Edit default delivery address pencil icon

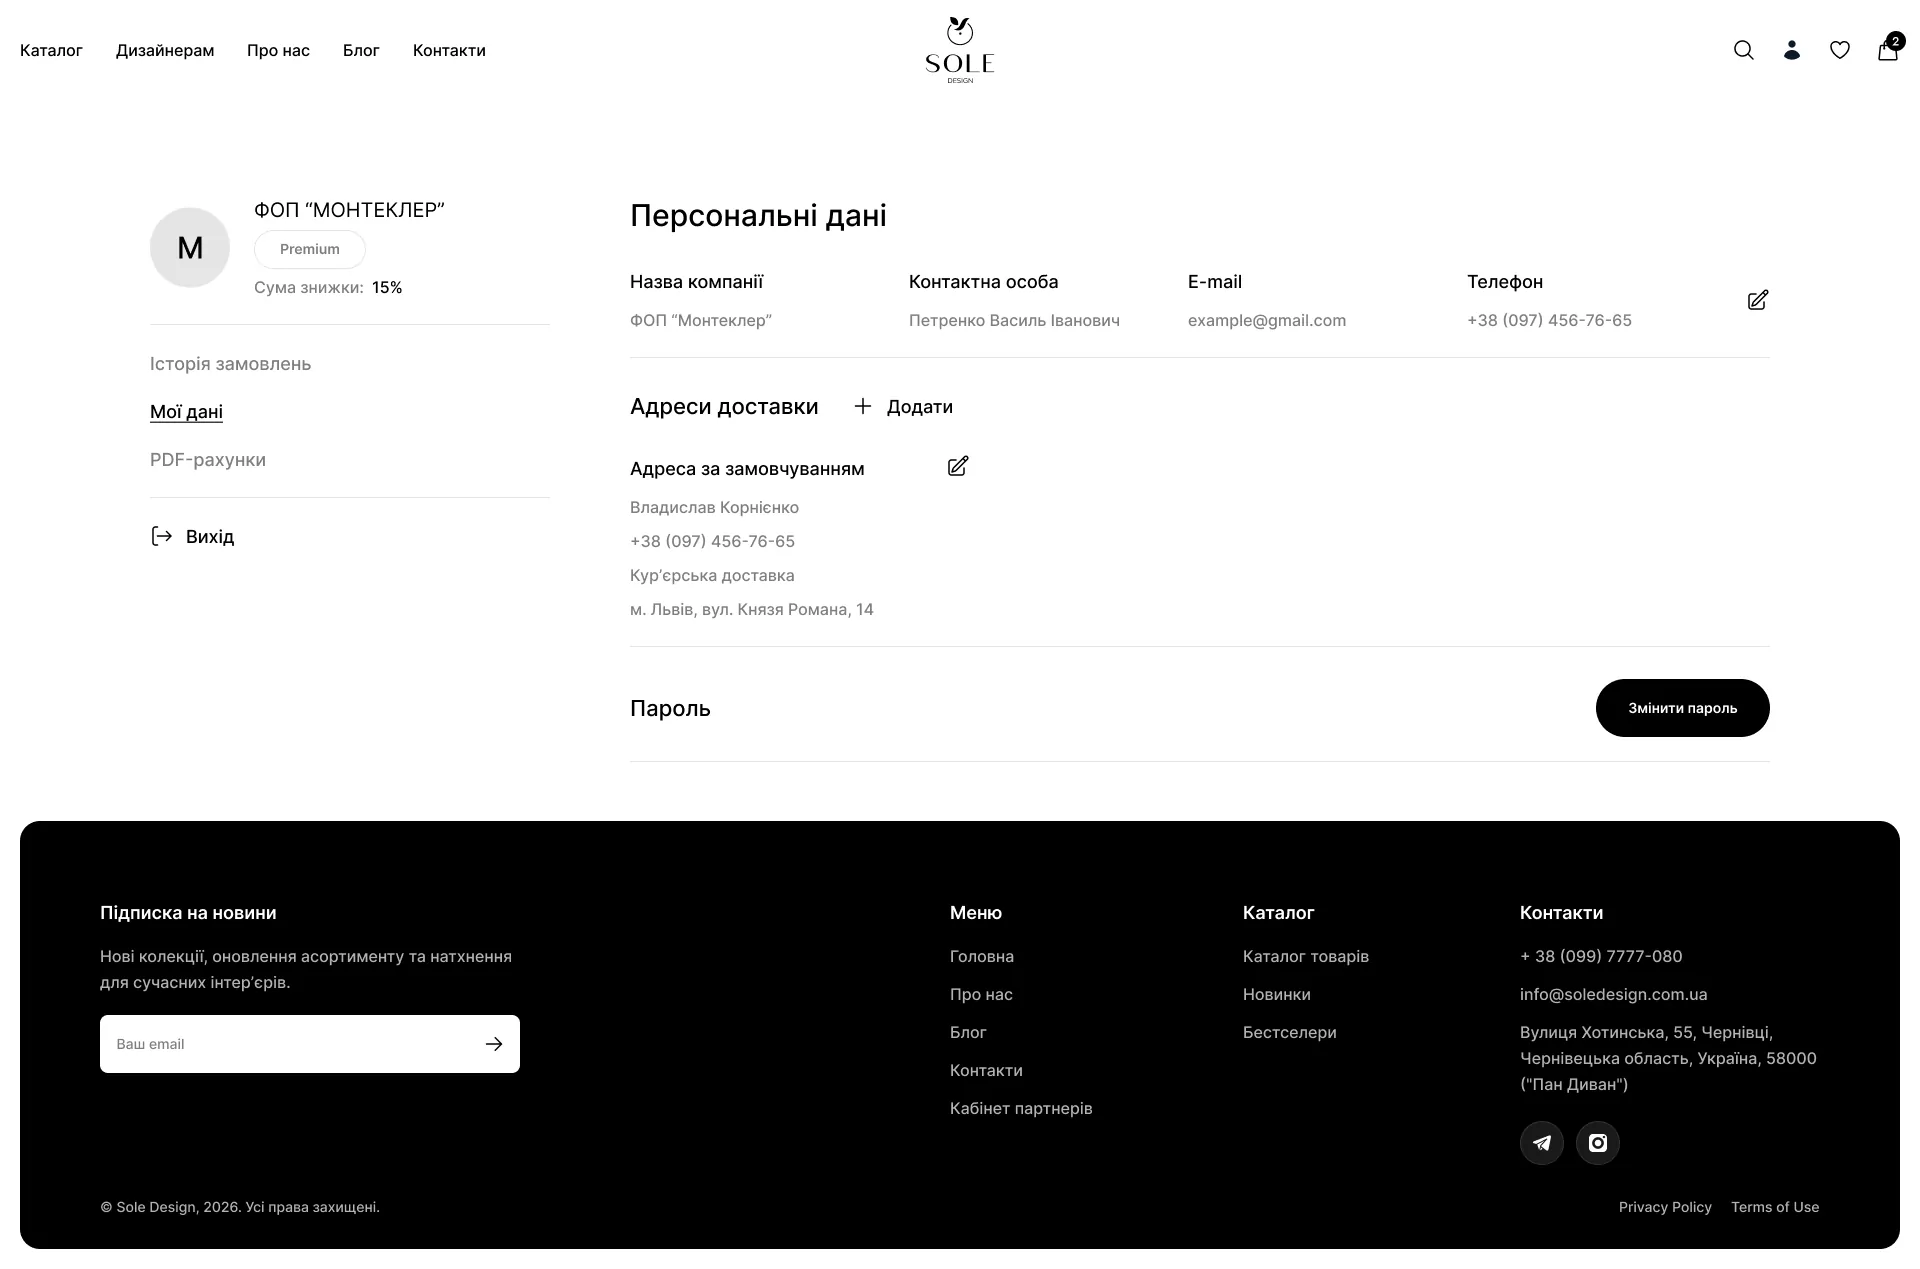pyautogui.click(x=958, y=466)
